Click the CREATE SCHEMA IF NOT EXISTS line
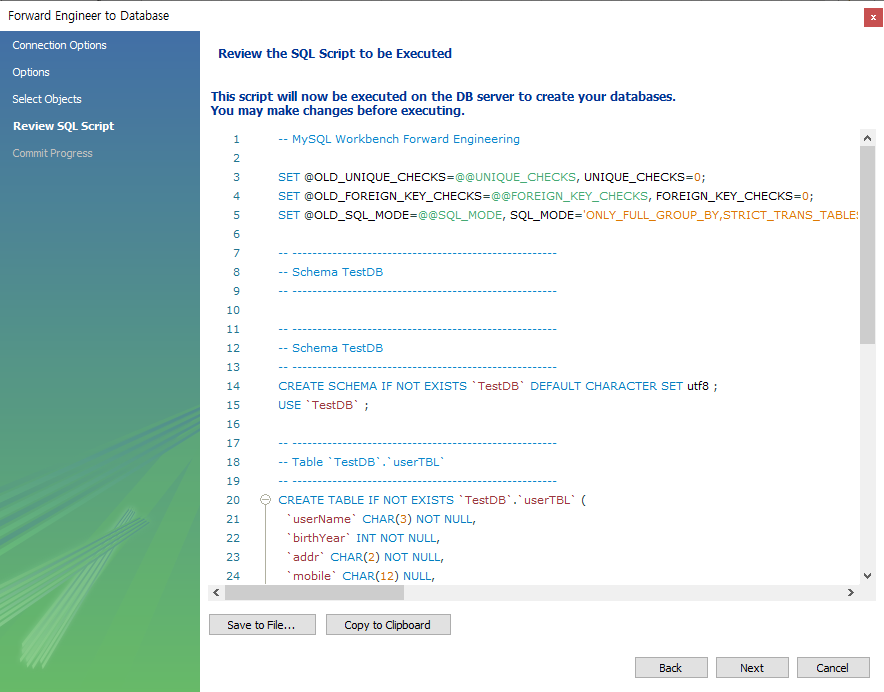Viewport: 884px width, 692px height. [x=498, y=386]
